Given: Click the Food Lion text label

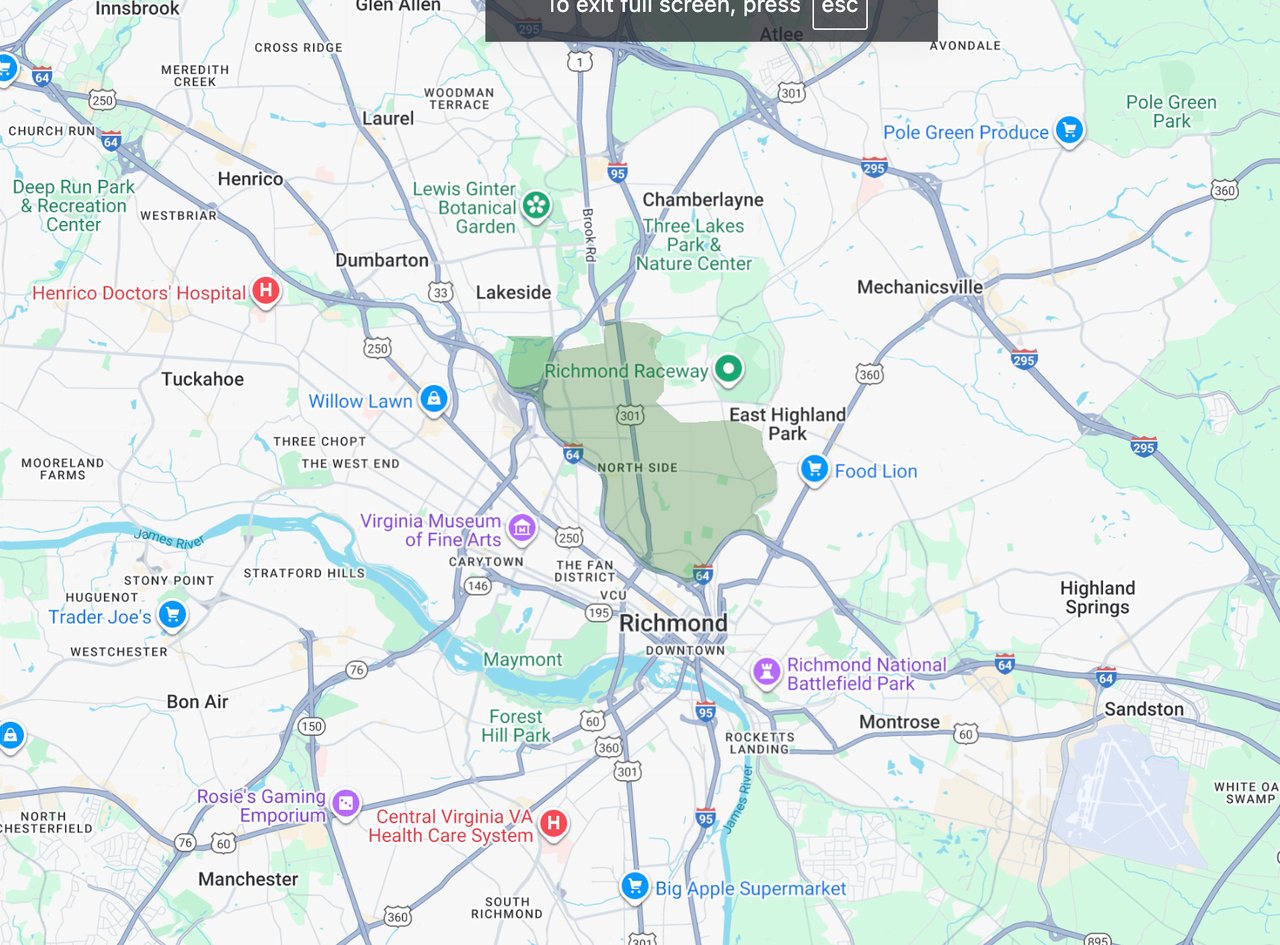Looking at the screenshot, I should [x=876, y=471].
